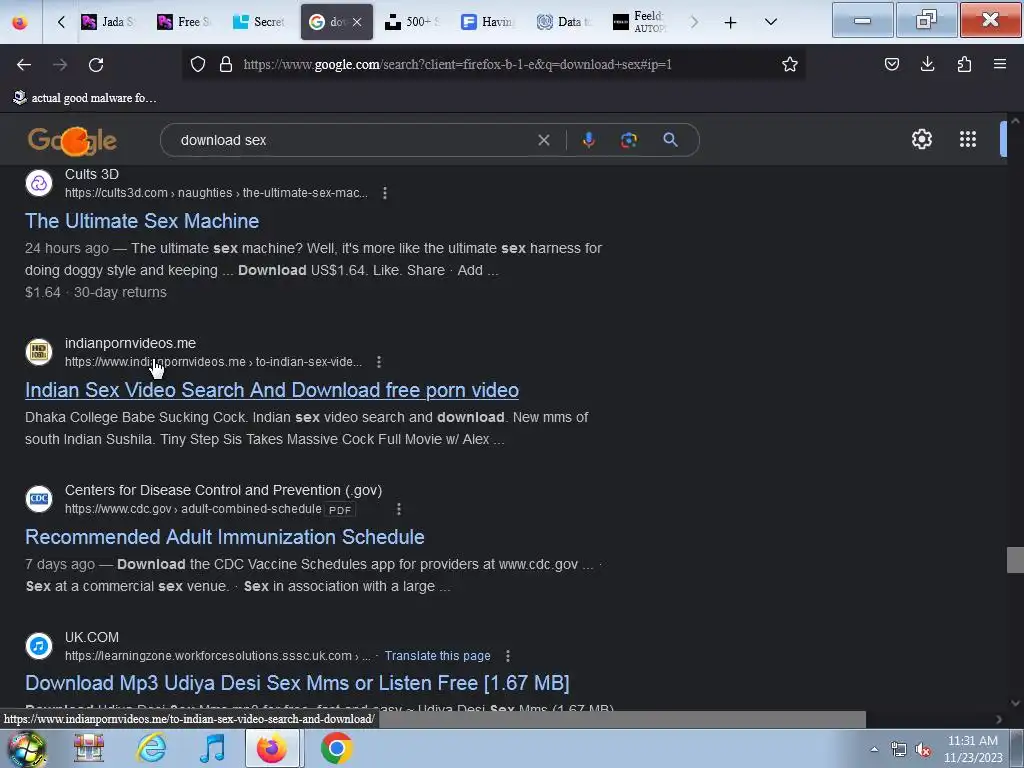Show site security info via padlock
The width and height of the screenshot is (1024, 768).
click(226, 64)
